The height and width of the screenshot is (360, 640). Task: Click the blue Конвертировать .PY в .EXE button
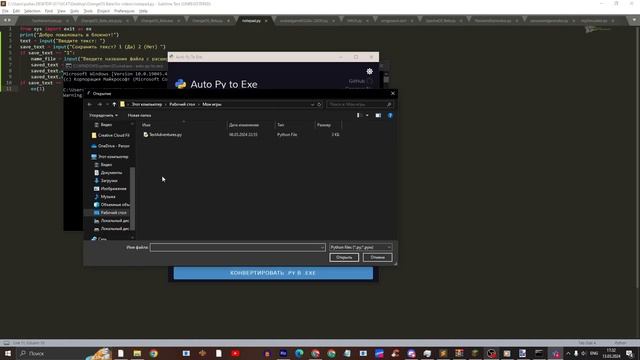273,273
